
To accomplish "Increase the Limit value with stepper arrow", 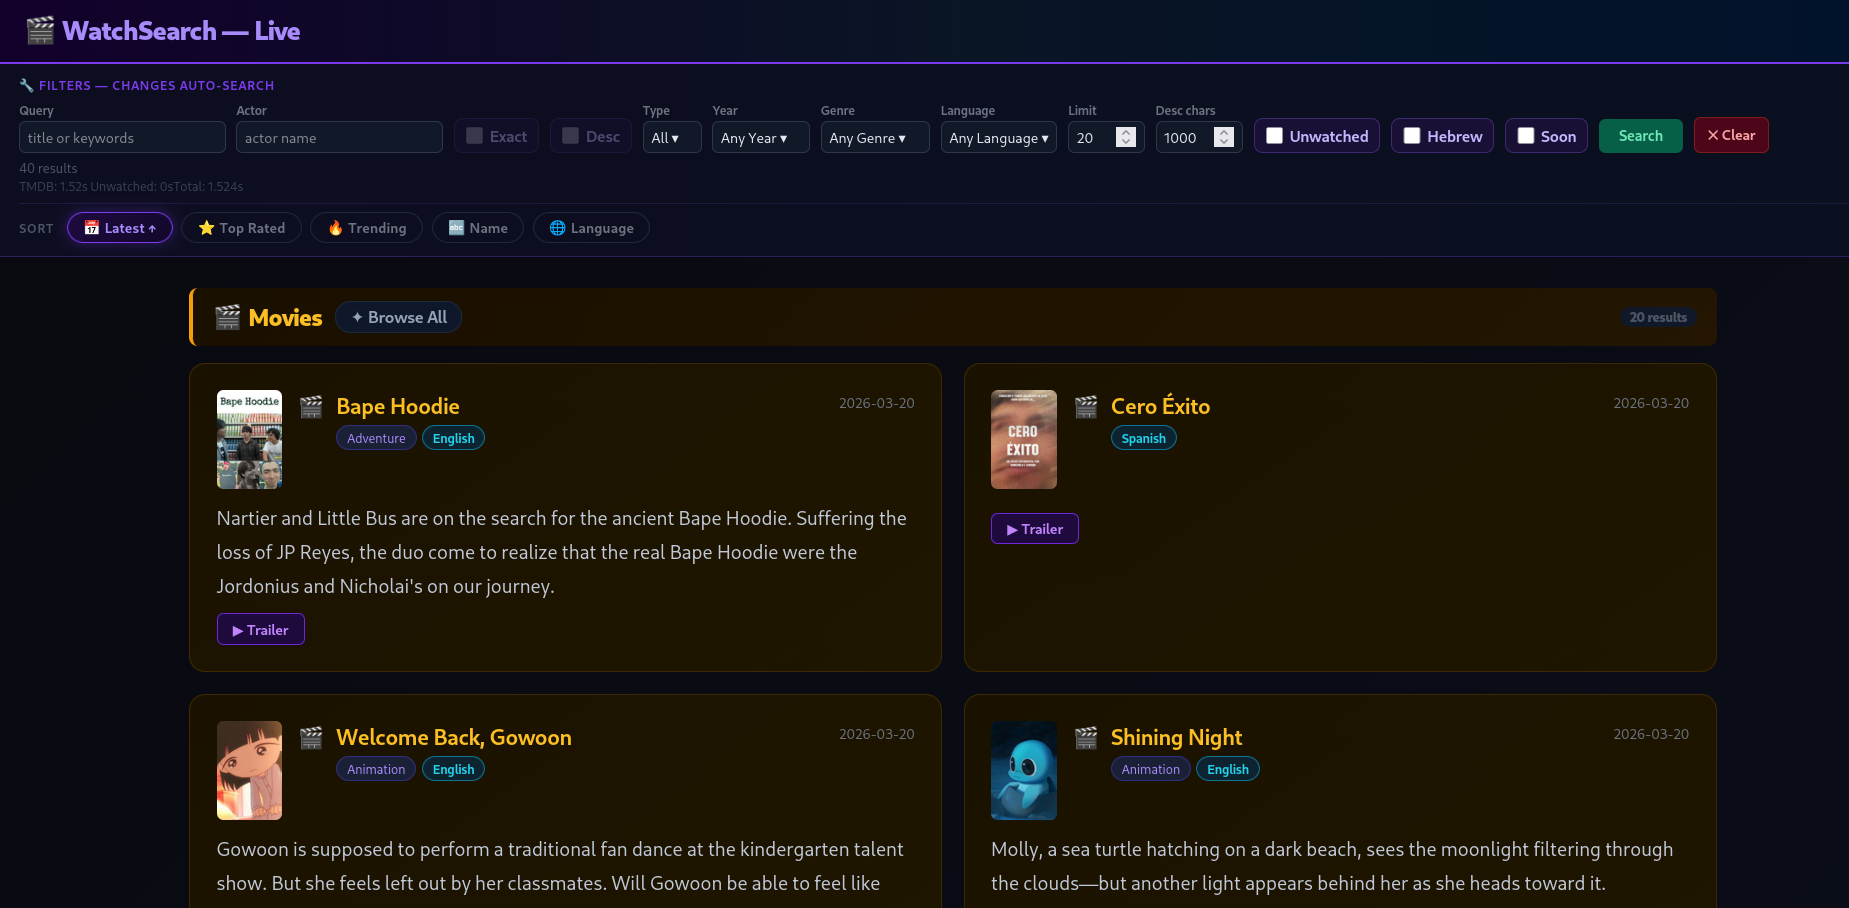I will point(1126,132).
